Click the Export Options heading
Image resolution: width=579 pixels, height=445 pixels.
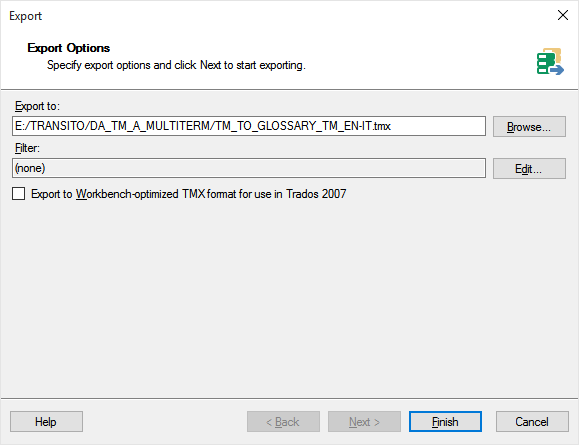point(69,48)
